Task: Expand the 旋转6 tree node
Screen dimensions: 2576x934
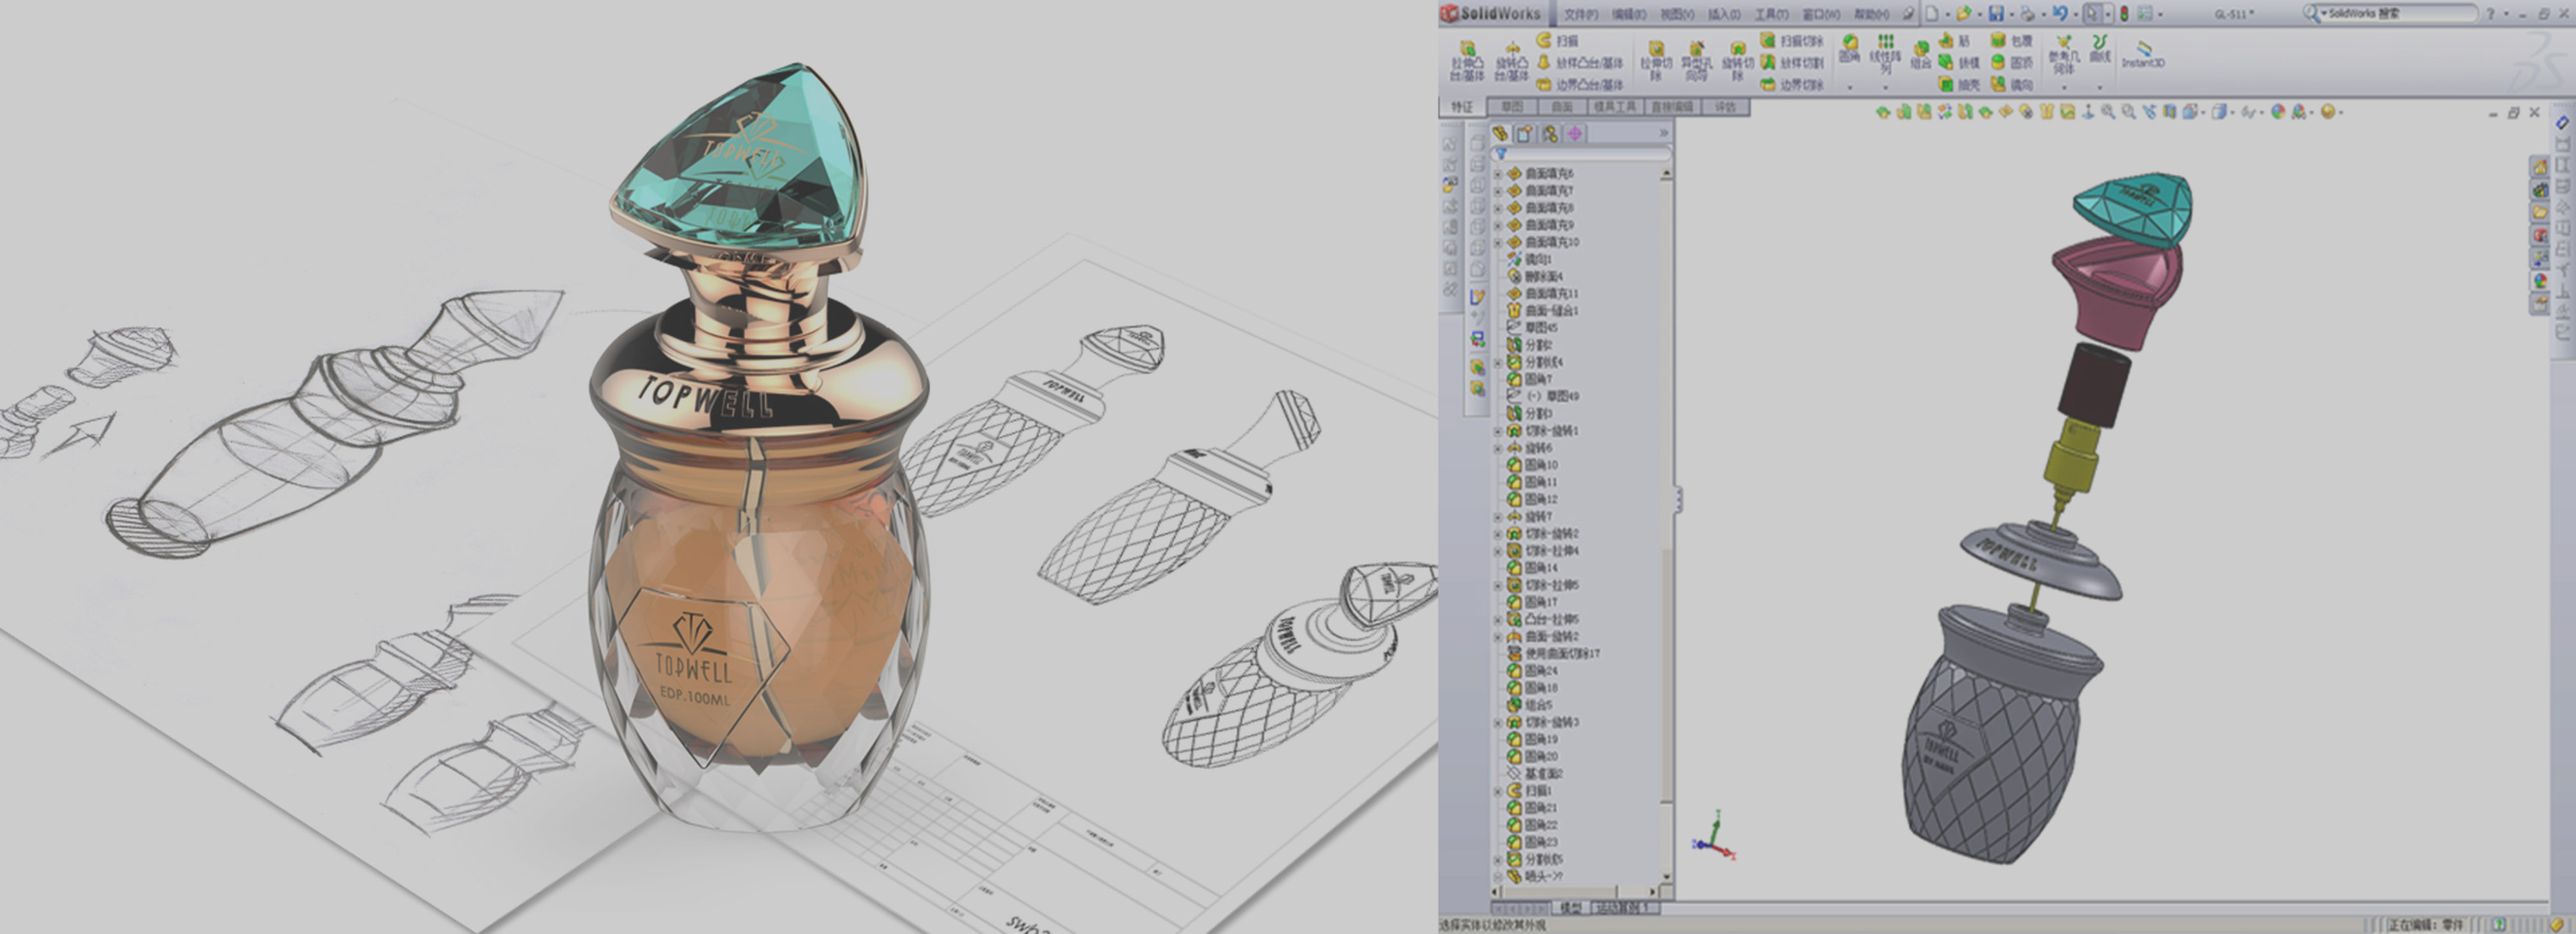Action: [x=1498, y=448]
